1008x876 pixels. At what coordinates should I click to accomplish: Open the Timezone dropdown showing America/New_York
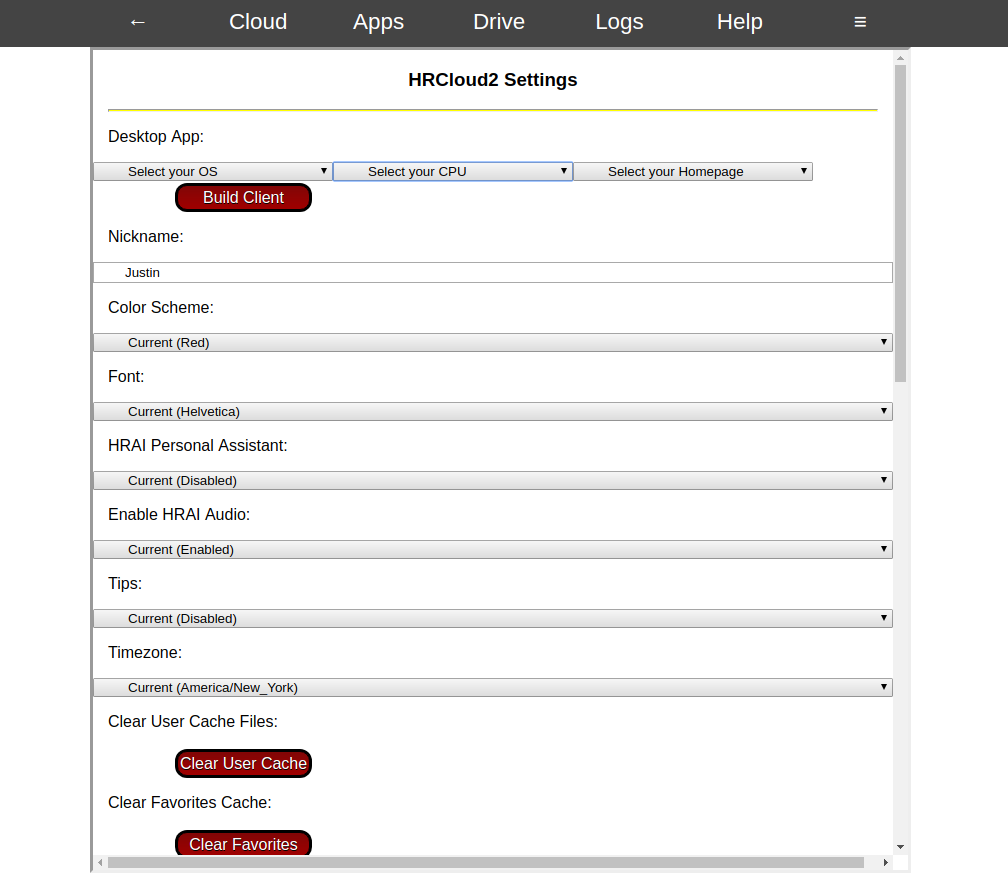(x=492, y=687)
